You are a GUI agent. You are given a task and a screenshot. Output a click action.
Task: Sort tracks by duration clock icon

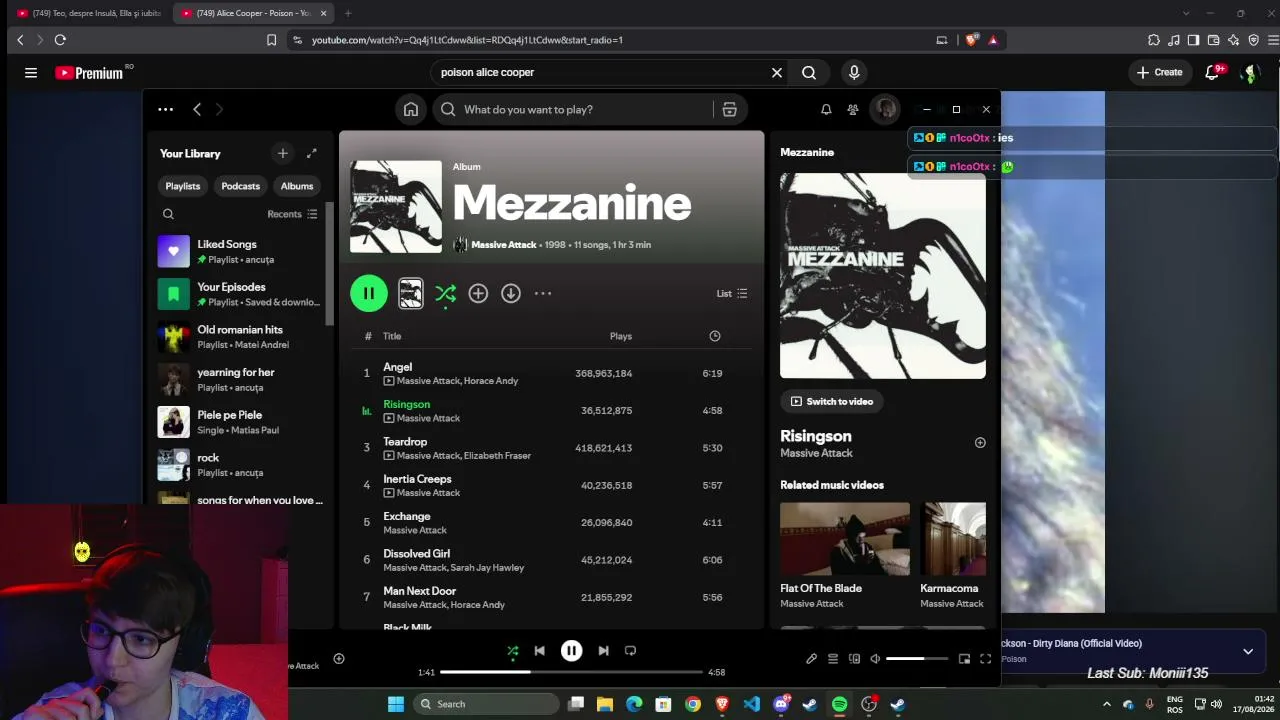click(715, 336)
